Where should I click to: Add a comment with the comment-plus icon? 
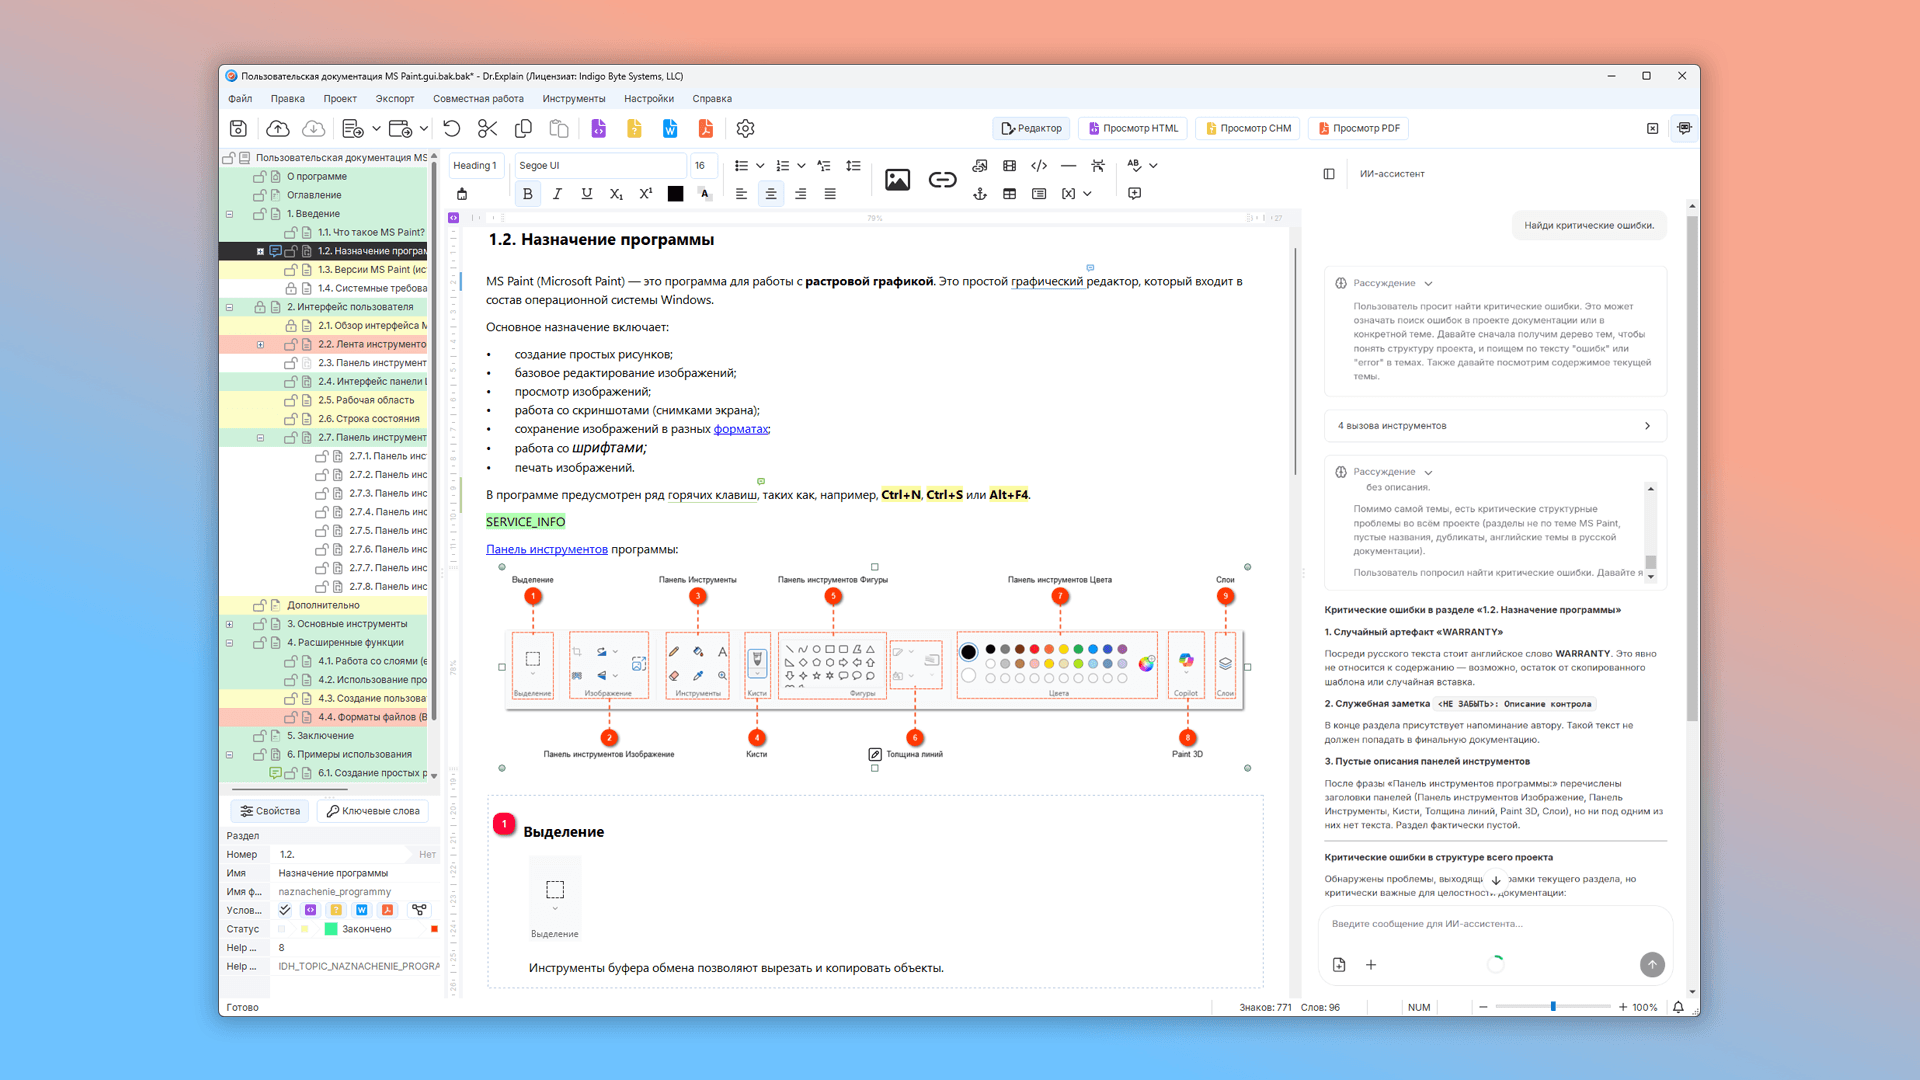(1135, 194)
